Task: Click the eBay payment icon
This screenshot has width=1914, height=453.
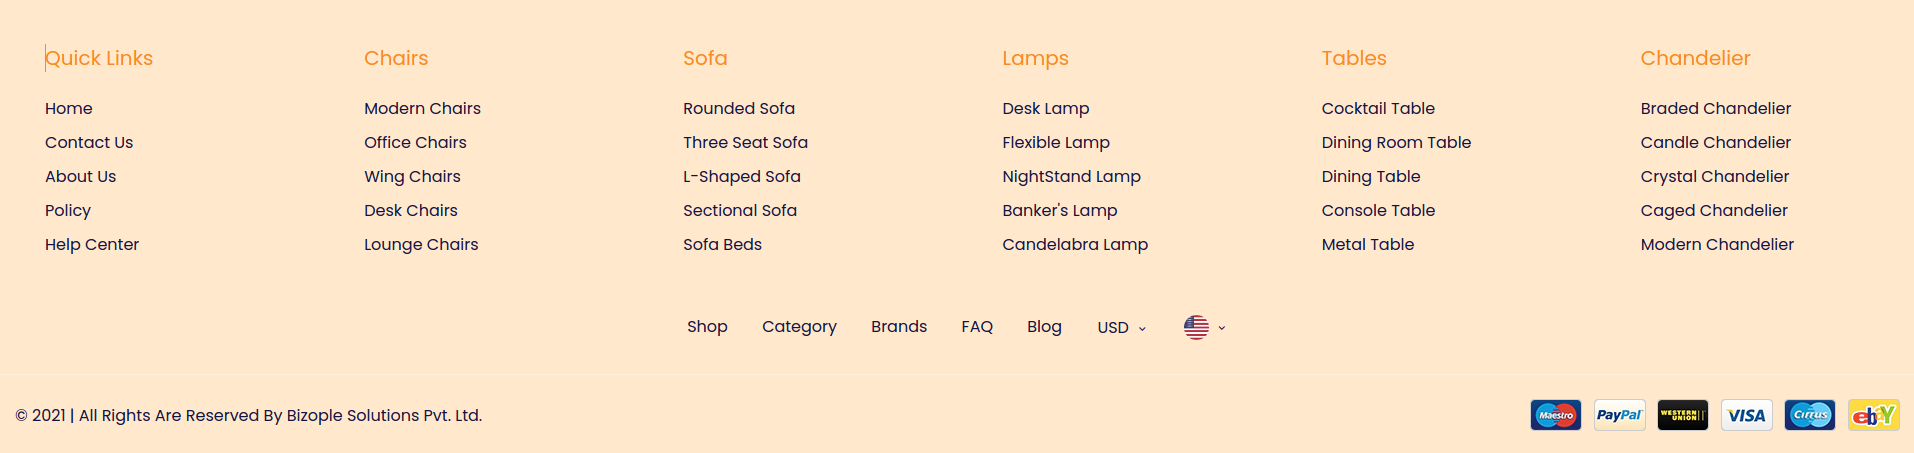Action: [x=1873, y=415]
